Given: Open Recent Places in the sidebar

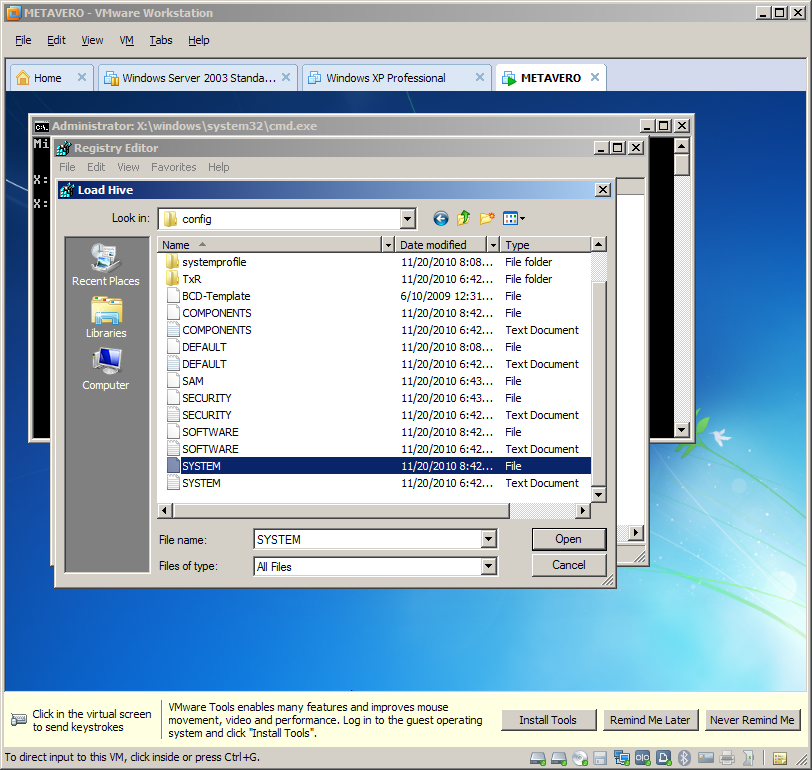Looking at the screenshot, I should 106,265.
